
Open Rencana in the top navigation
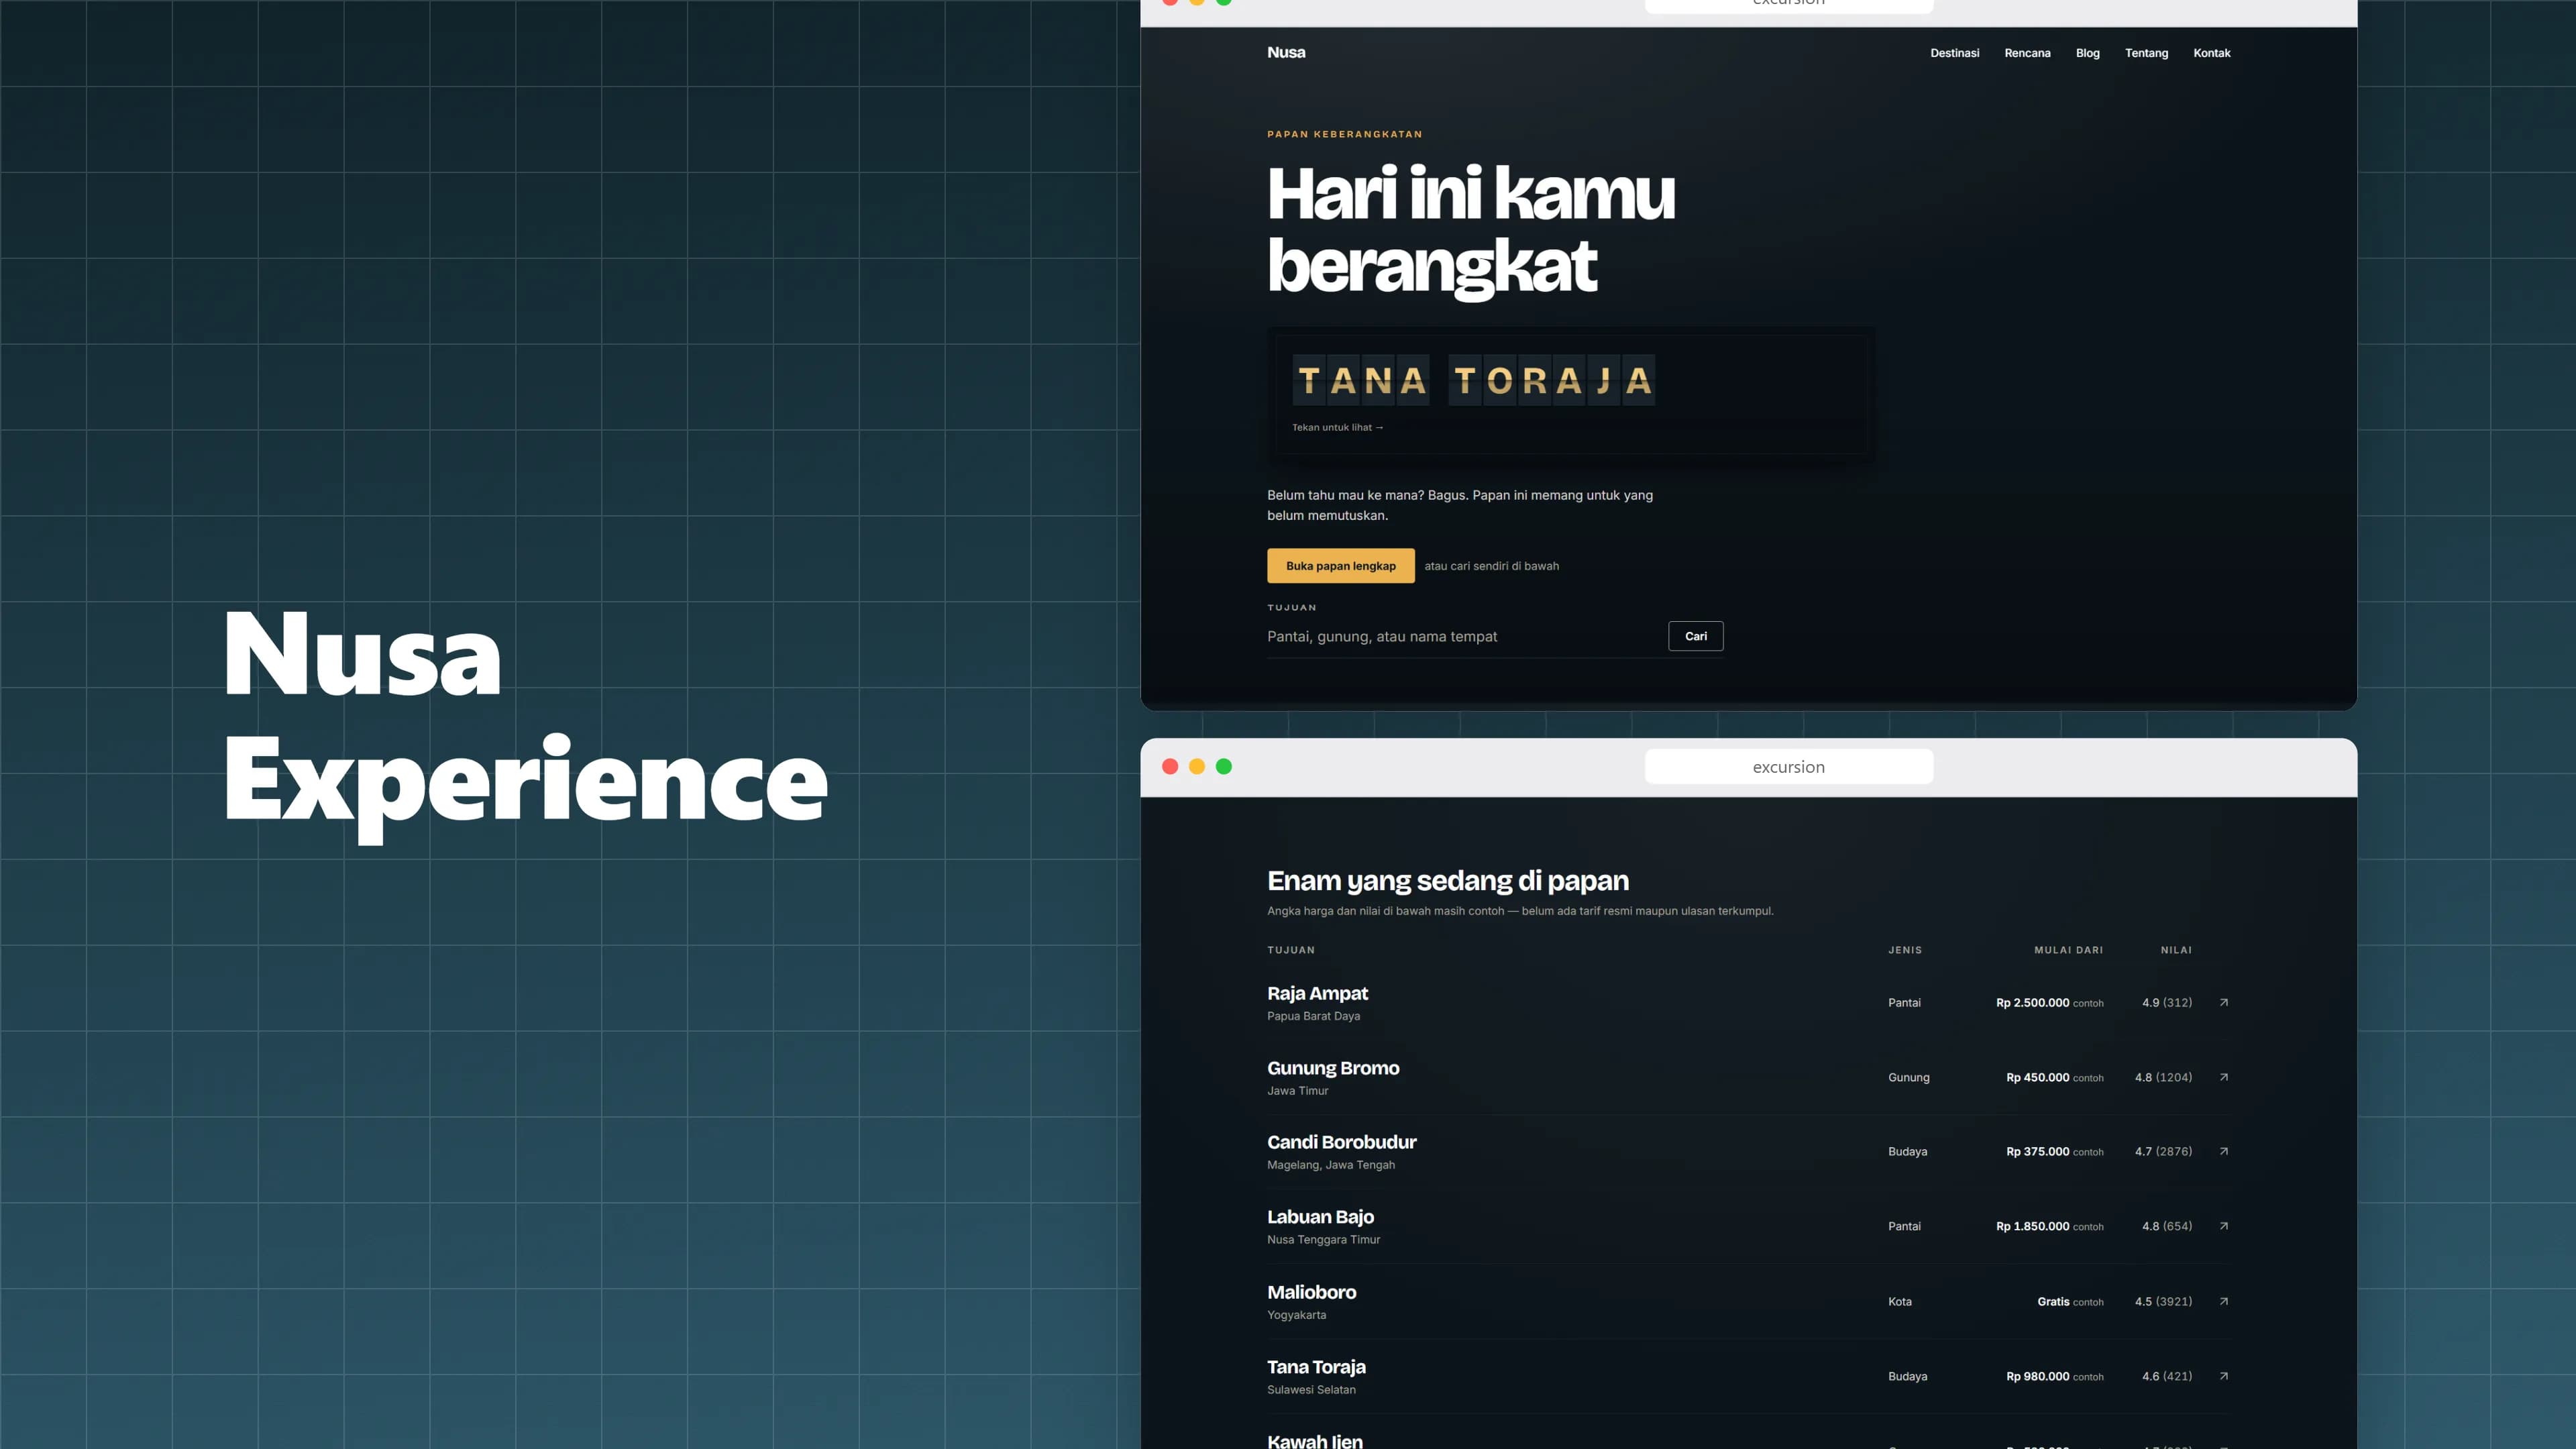2027,53
